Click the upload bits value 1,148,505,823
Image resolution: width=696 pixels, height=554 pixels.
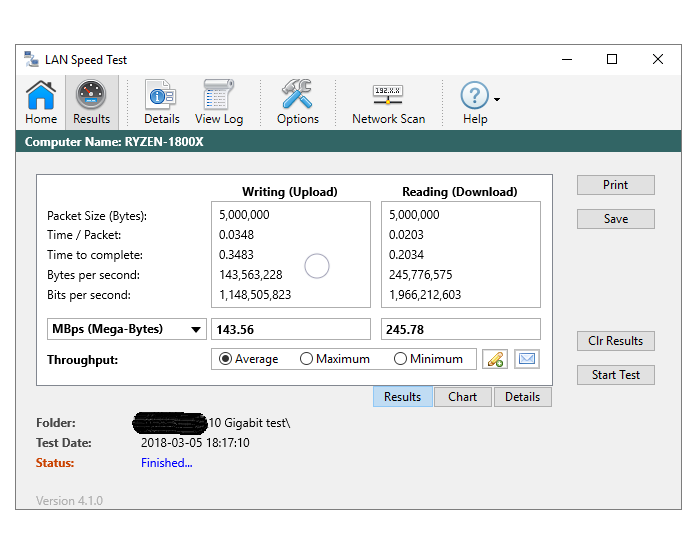point(255,295)
